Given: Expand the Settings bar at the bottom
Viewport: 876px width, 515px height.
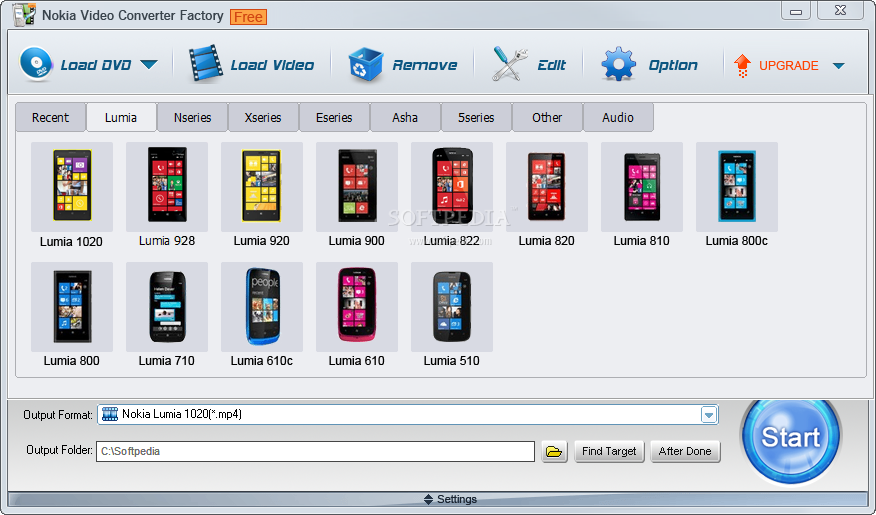Looking at the screenshot, I should [x=438, y=499].
